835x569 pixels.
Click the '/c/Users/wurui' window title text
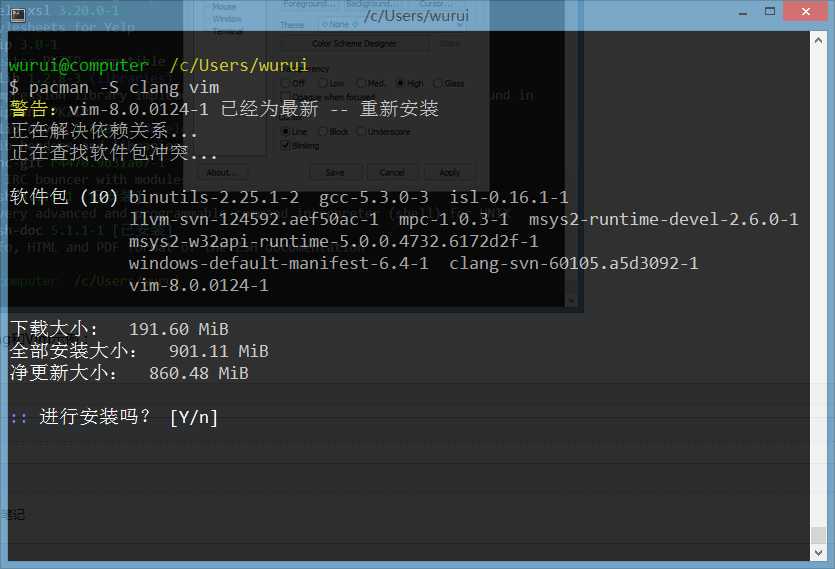point(416,15)
